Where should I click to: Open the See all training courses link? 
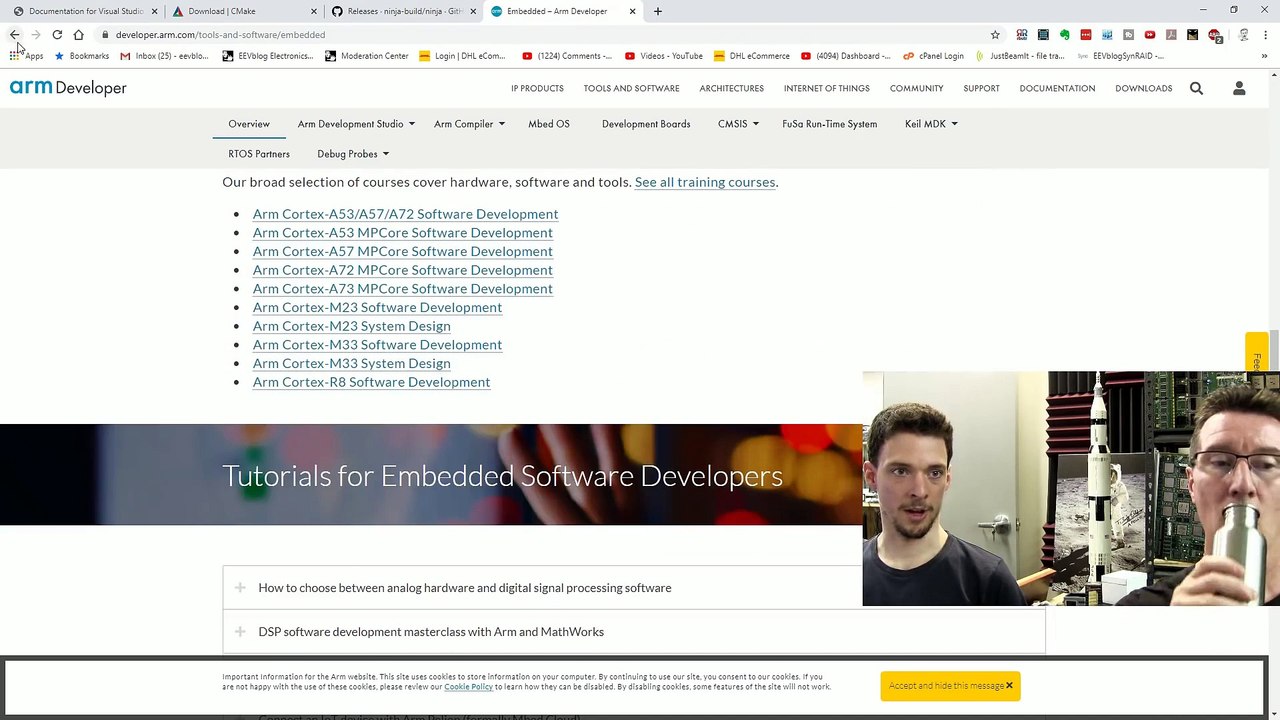click(x=705, y=182)
